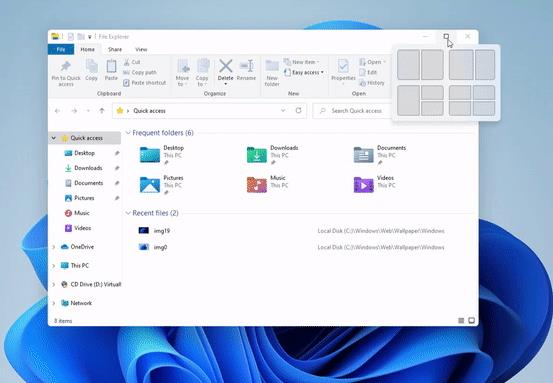Select Downloads in navigation pane

pos(88,168)
